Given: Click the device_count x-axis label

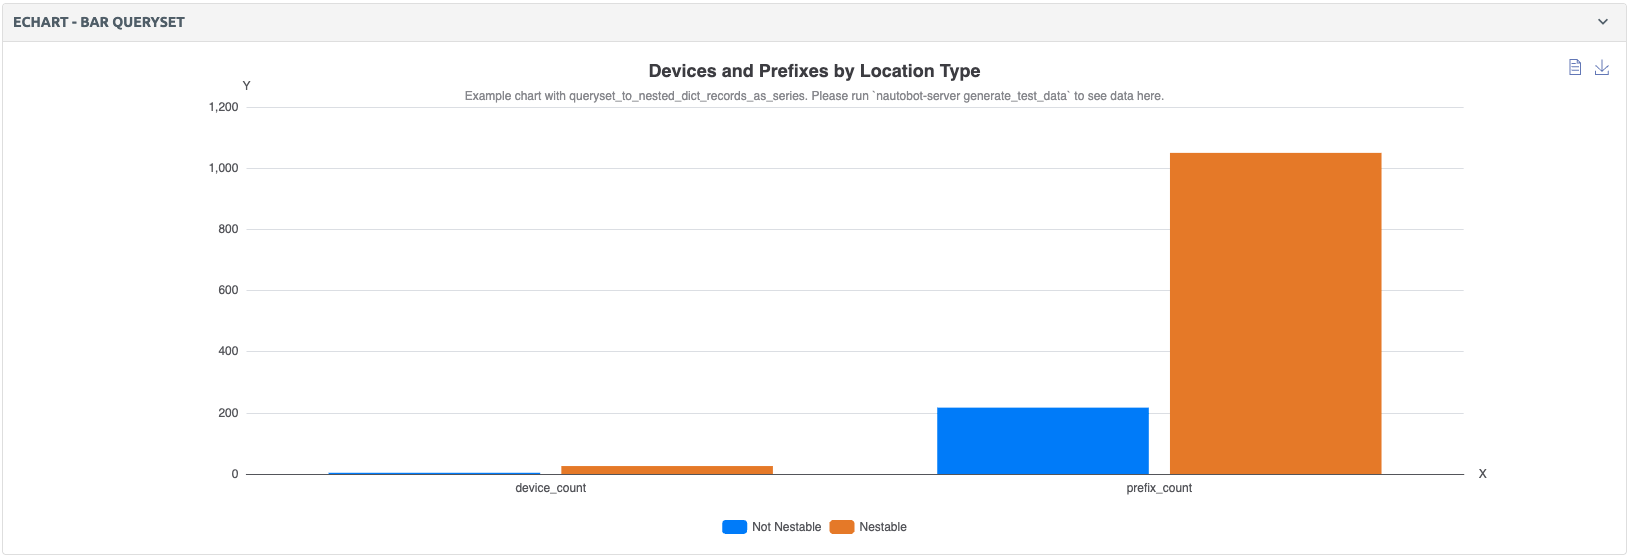Looking at the screenshot, I should click(x=550, y=488).
